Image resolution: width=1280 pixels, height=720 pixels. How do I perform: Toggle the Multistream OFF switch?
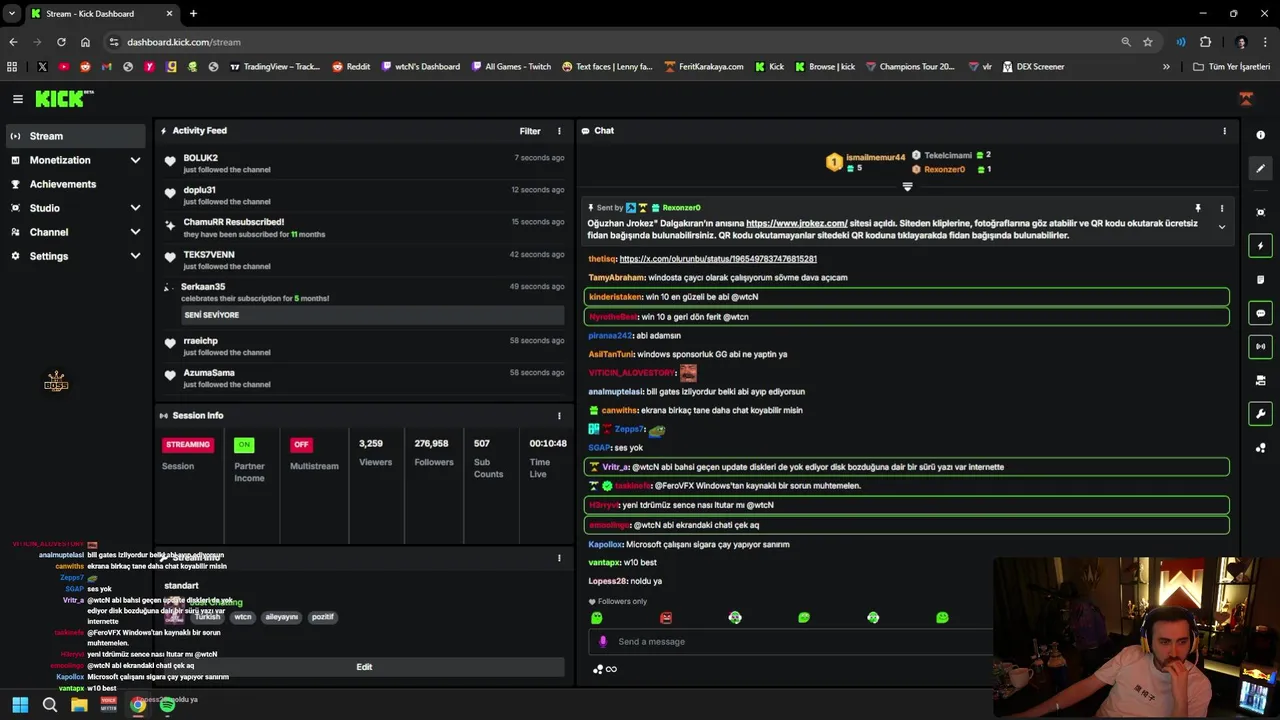pos(301,445)
